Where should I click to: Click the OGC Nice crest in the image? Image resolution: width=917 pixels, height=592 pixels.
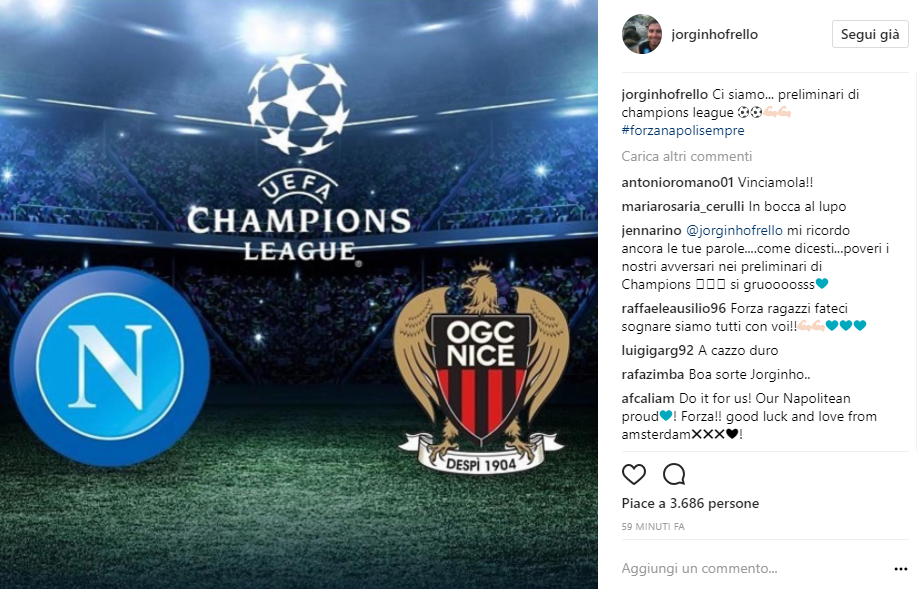[481, 367]
